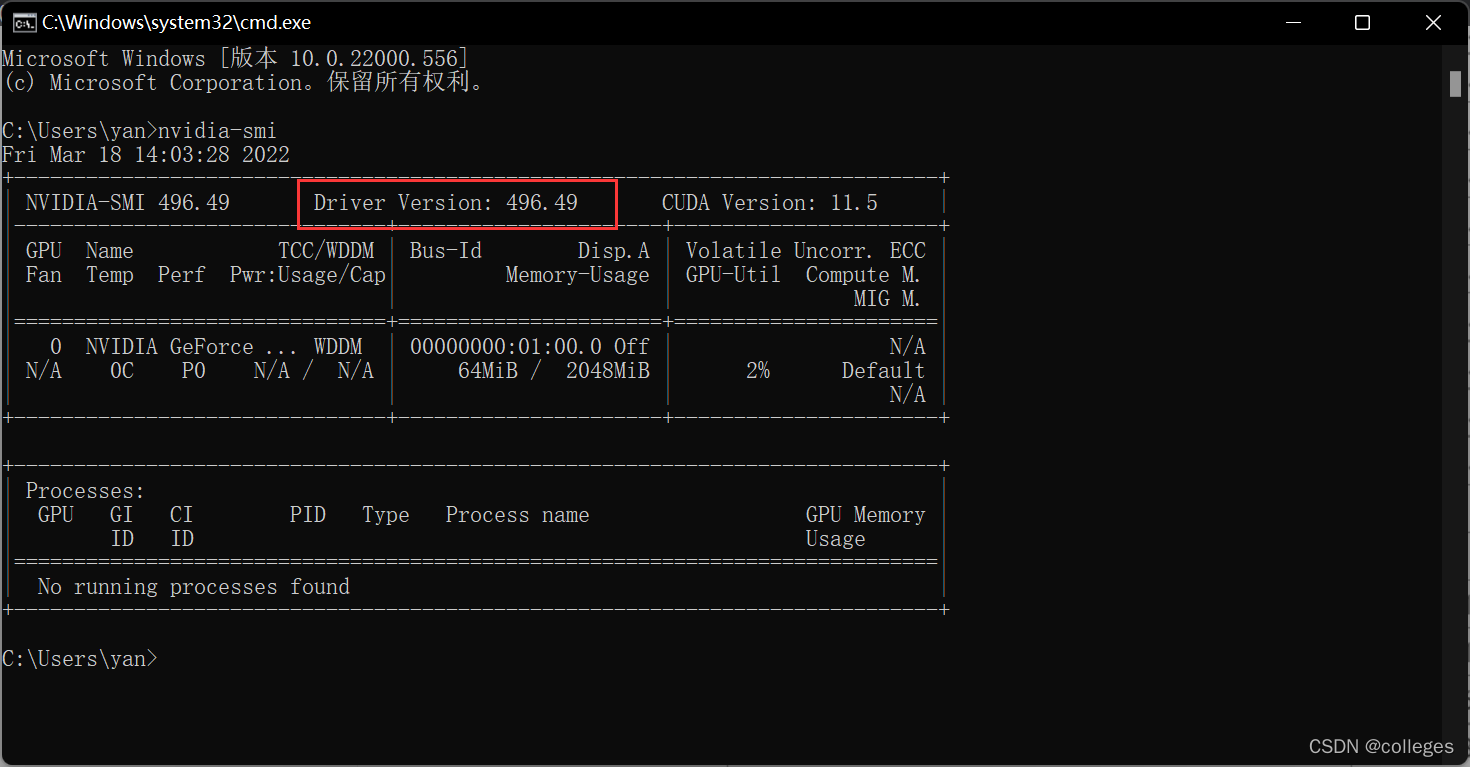Click the 'Processes:' section label
Screen dimensions: 1470x767
point(86,491)
